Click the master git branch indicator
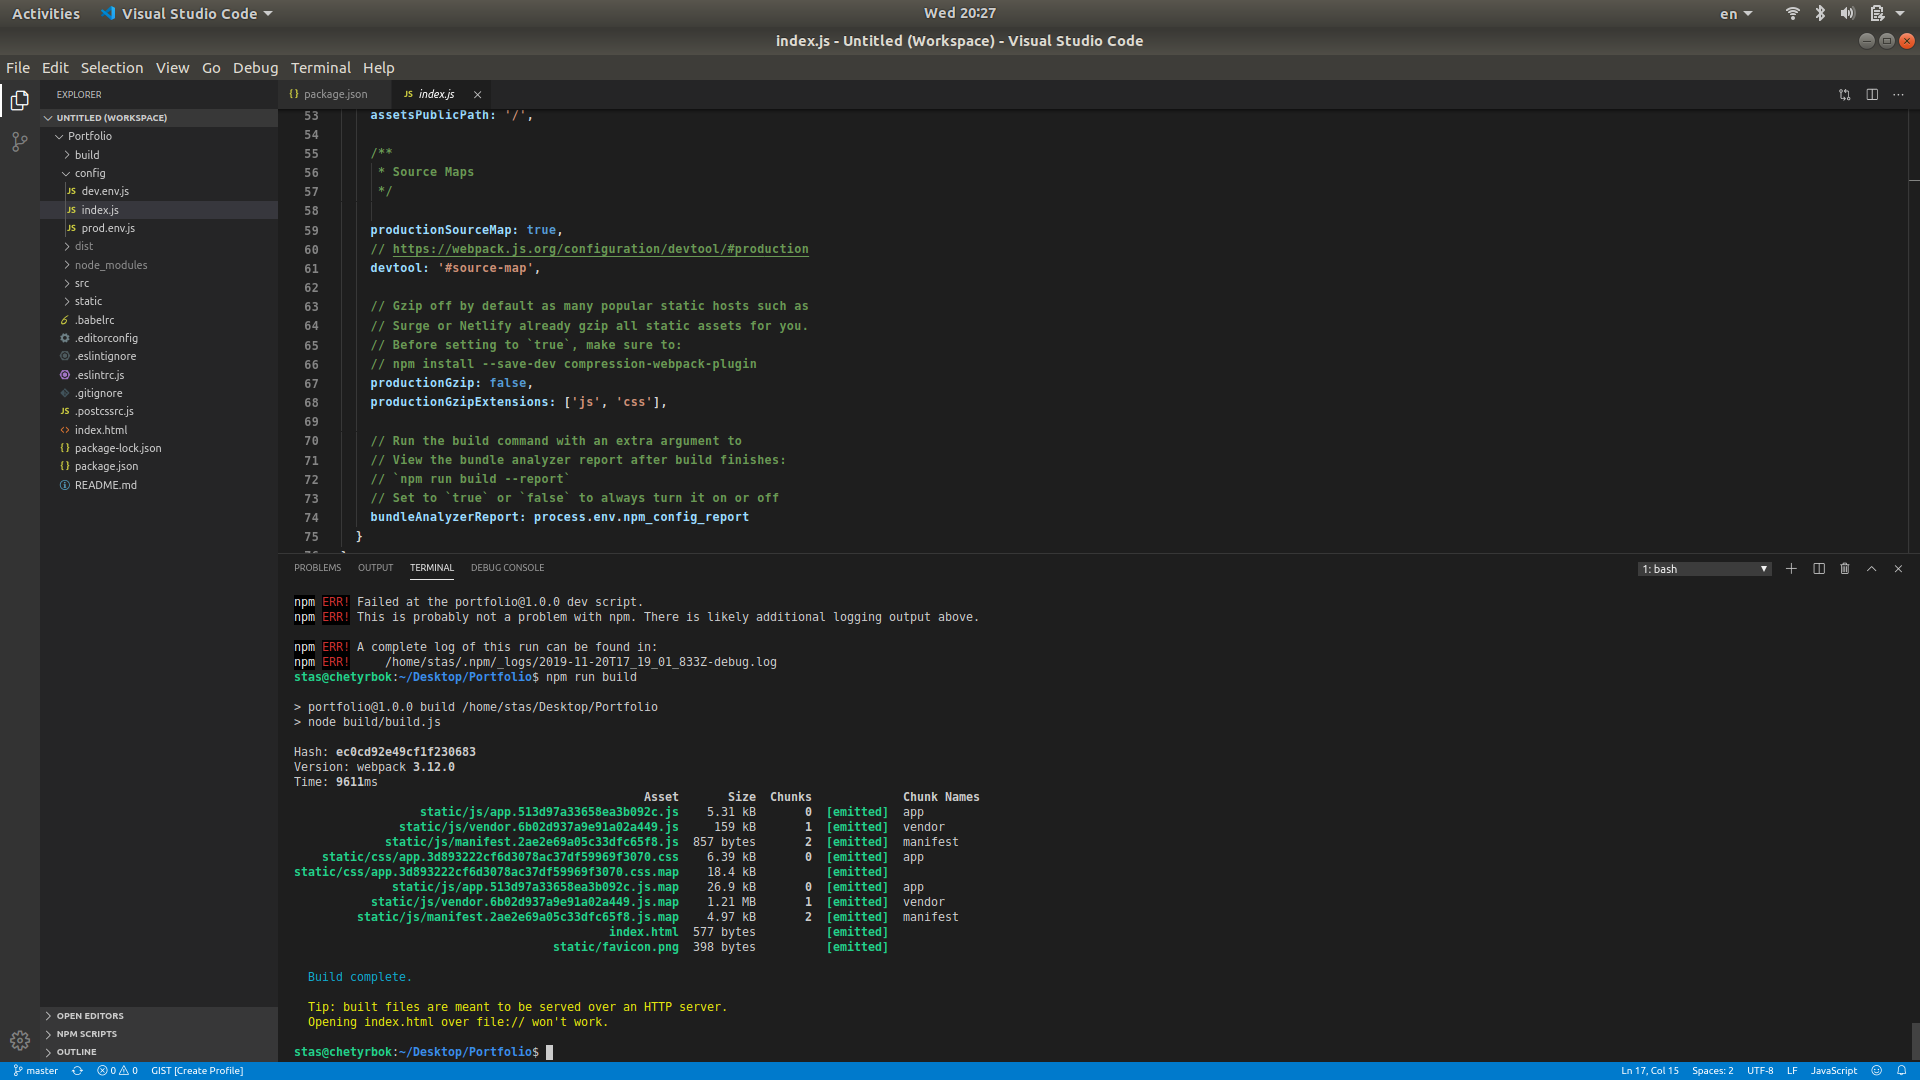This screenshot has height=1080, width=1920. tap(36, 1071)
